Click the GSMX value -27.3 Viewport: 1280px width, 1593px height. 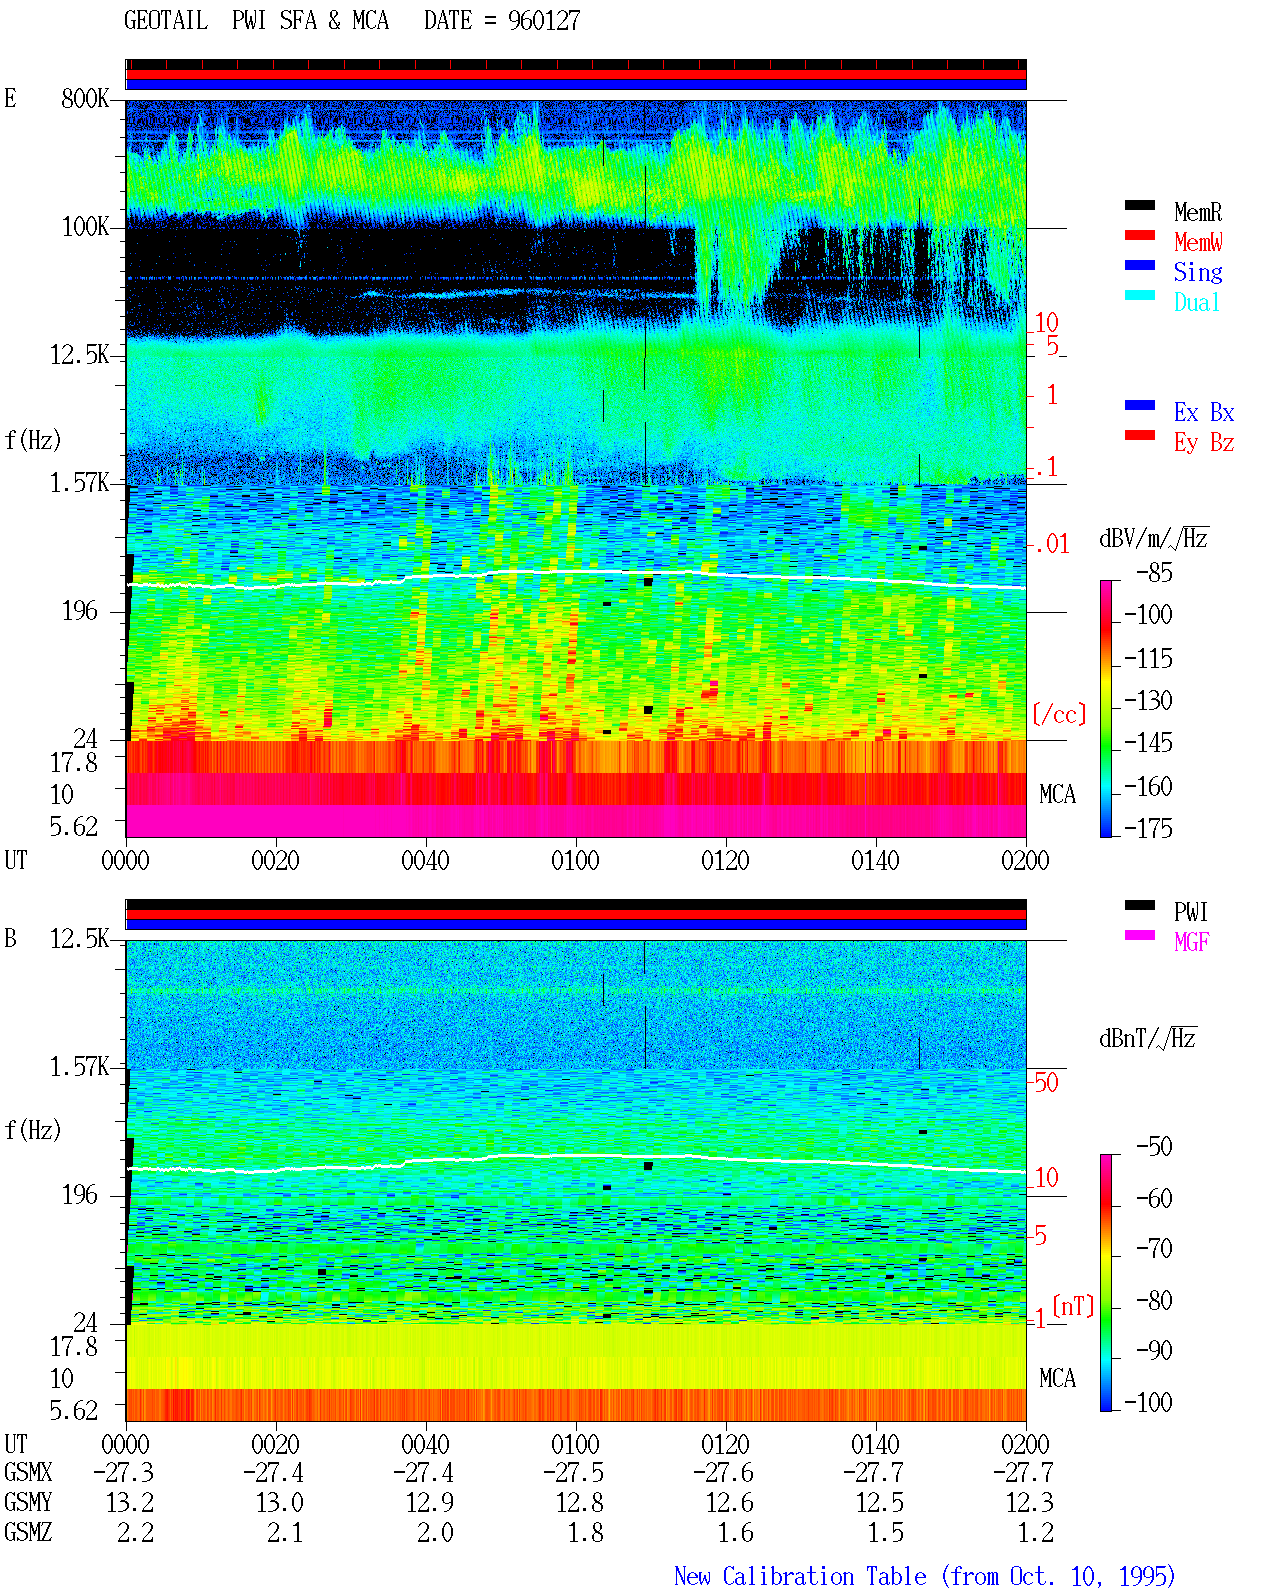click(x=124, y=1473)
